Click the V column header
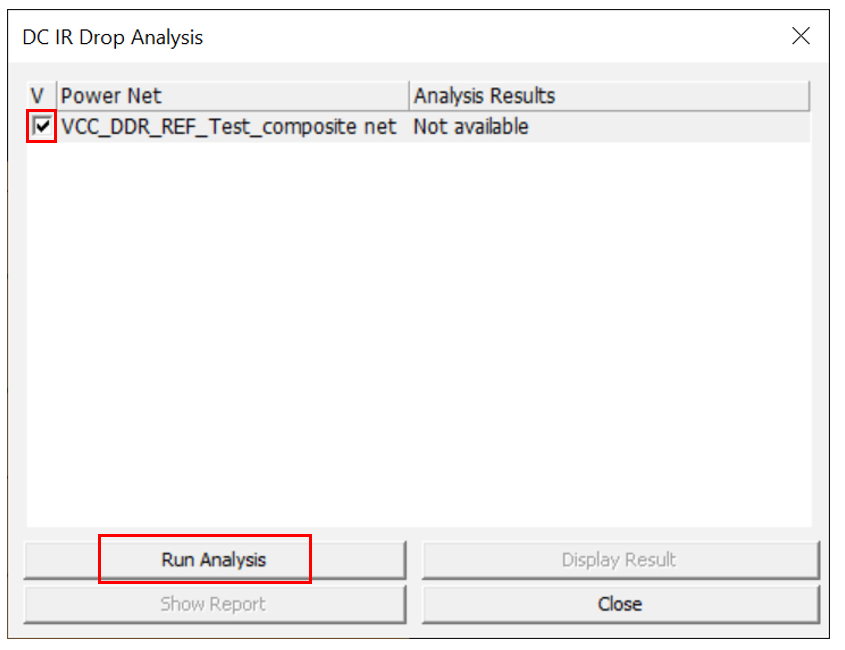Screen dimensions: 845x650 point(39,96)
